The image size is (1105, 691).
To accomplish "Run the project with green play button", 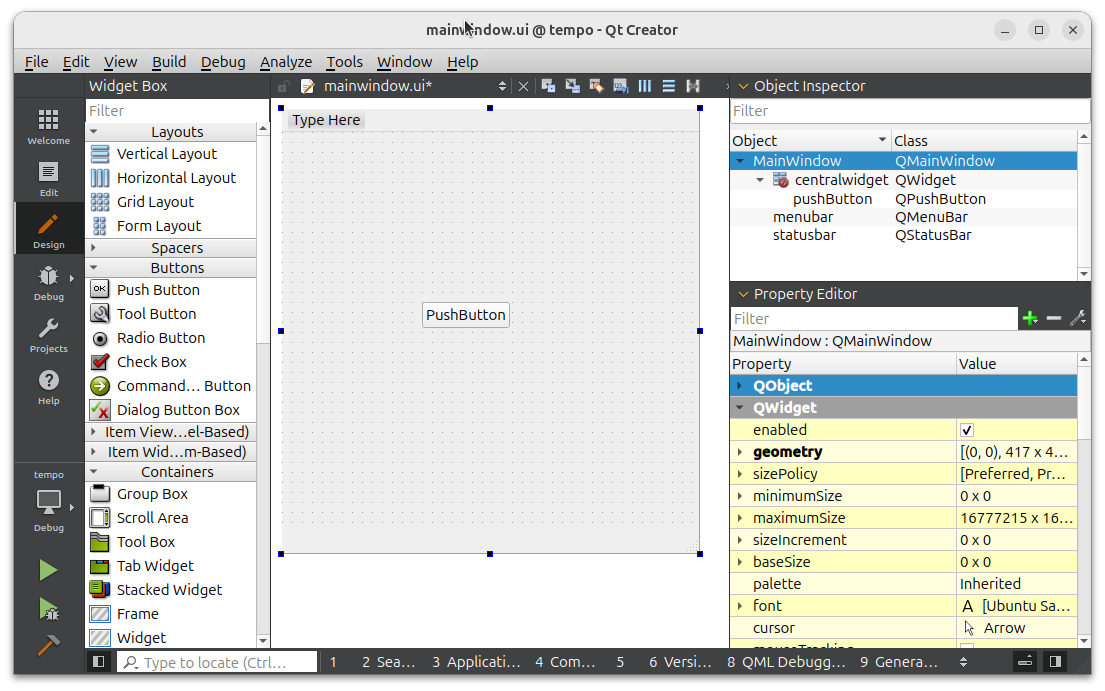I will 48,570.
